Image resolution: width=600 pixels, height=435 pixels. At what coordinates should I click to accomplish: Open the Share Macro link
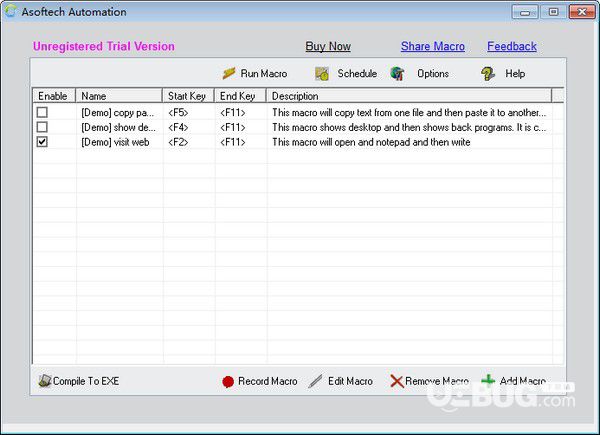pyautogui.click(x=433, y=46)
